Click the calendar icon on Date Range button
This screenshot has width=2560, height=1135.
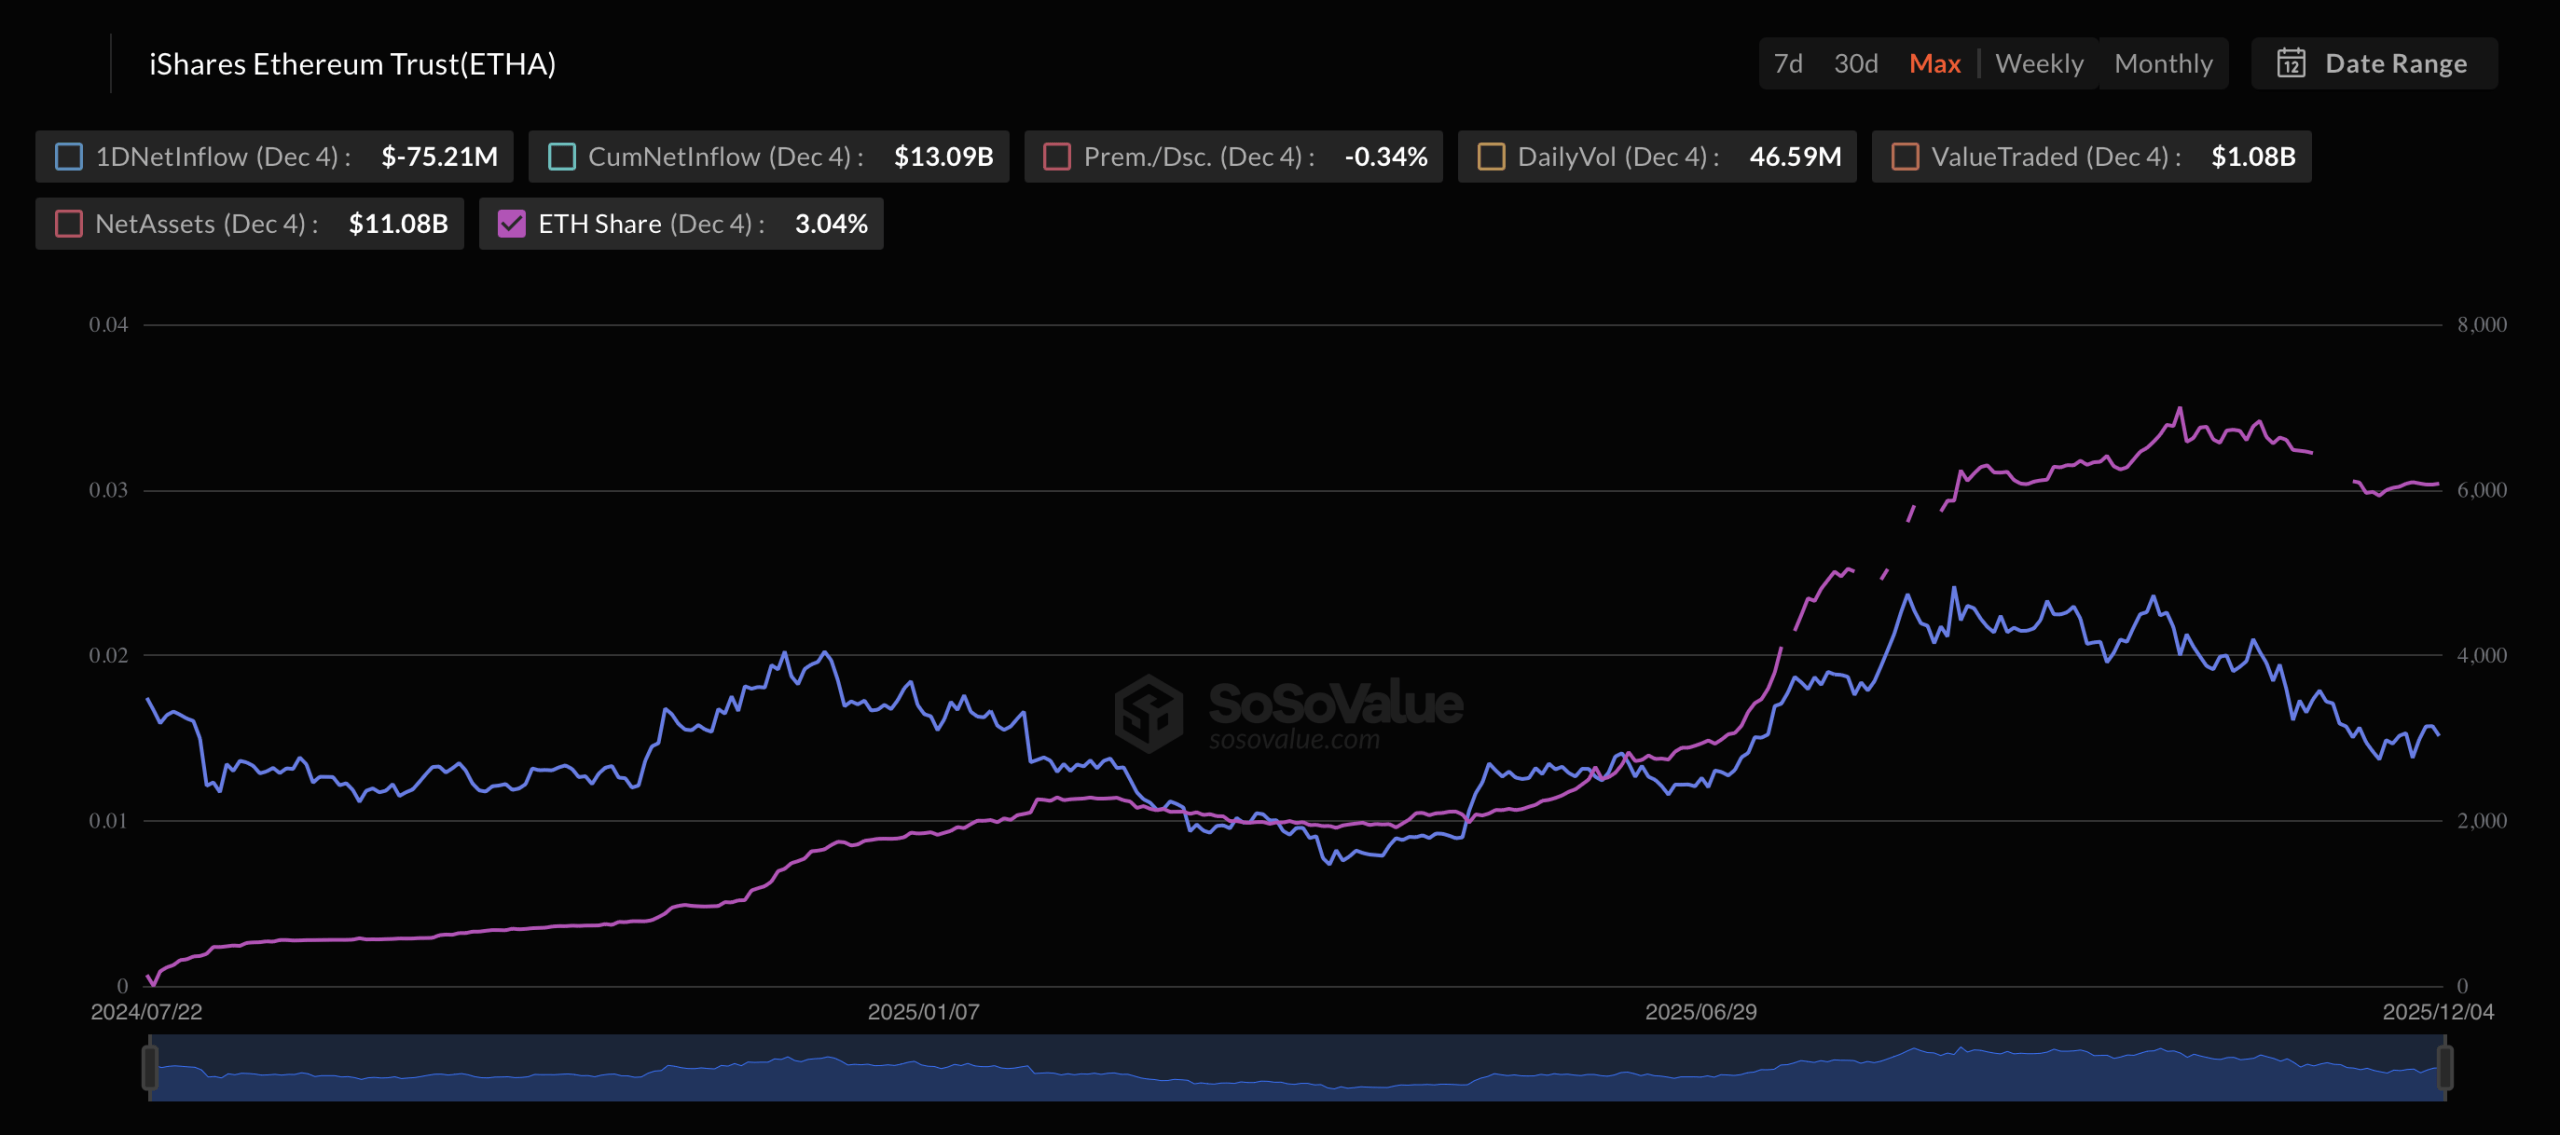click(x=2293, y=63)
